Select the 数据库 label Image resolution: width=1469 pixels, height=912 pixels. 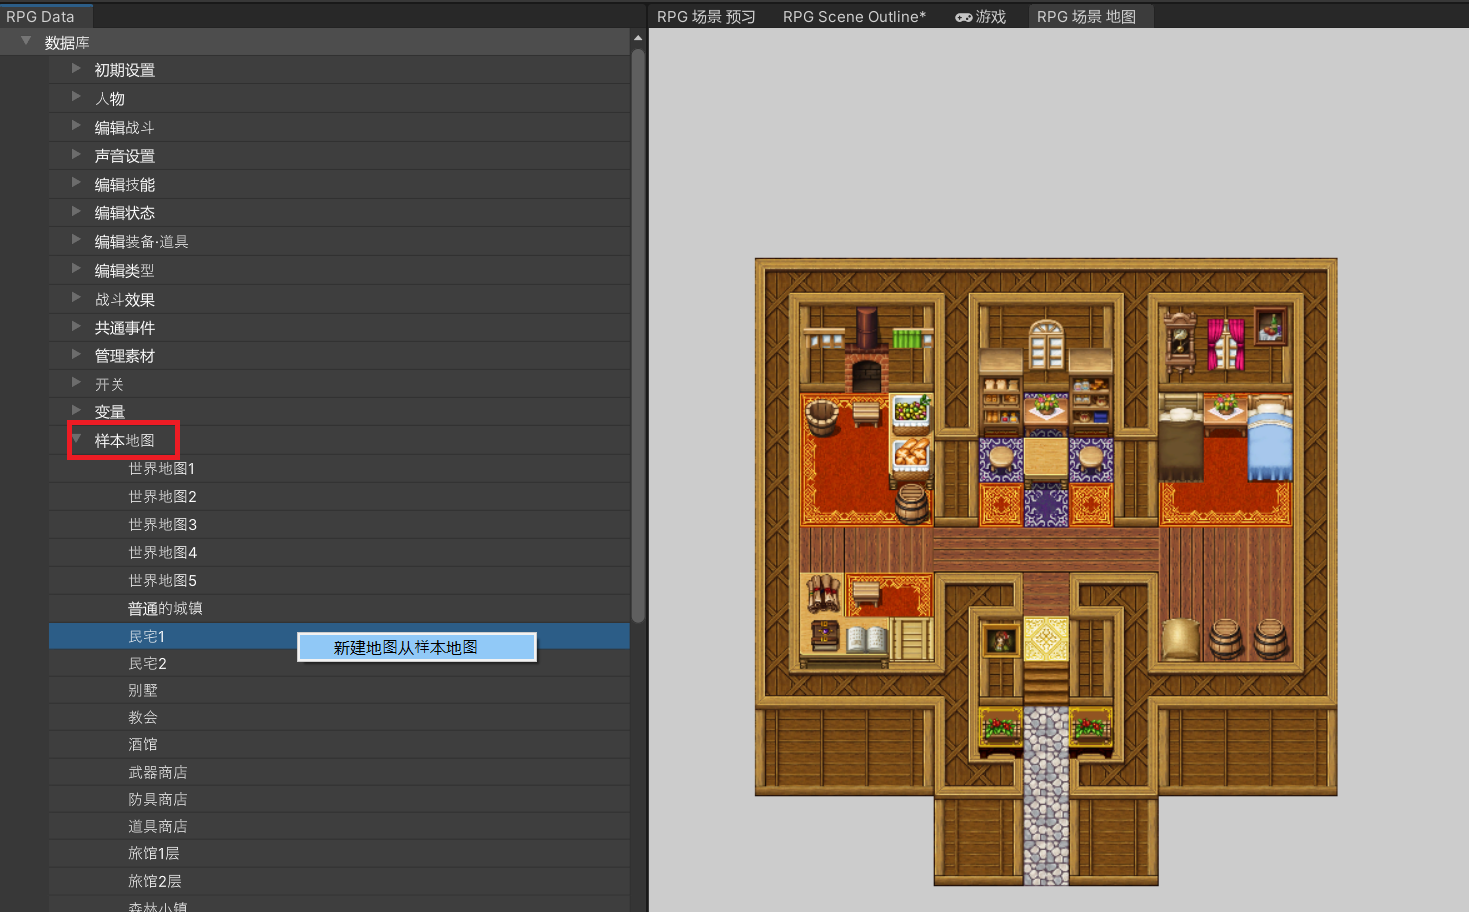[x=67, y=43]
